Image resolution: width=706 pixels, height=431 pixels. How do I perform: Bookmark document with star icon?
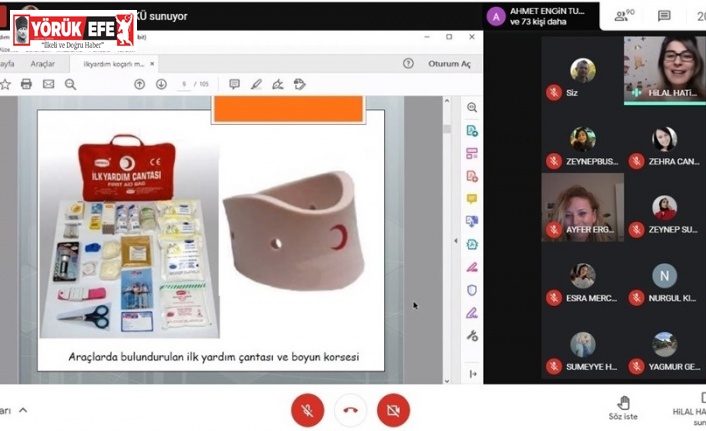5,84
